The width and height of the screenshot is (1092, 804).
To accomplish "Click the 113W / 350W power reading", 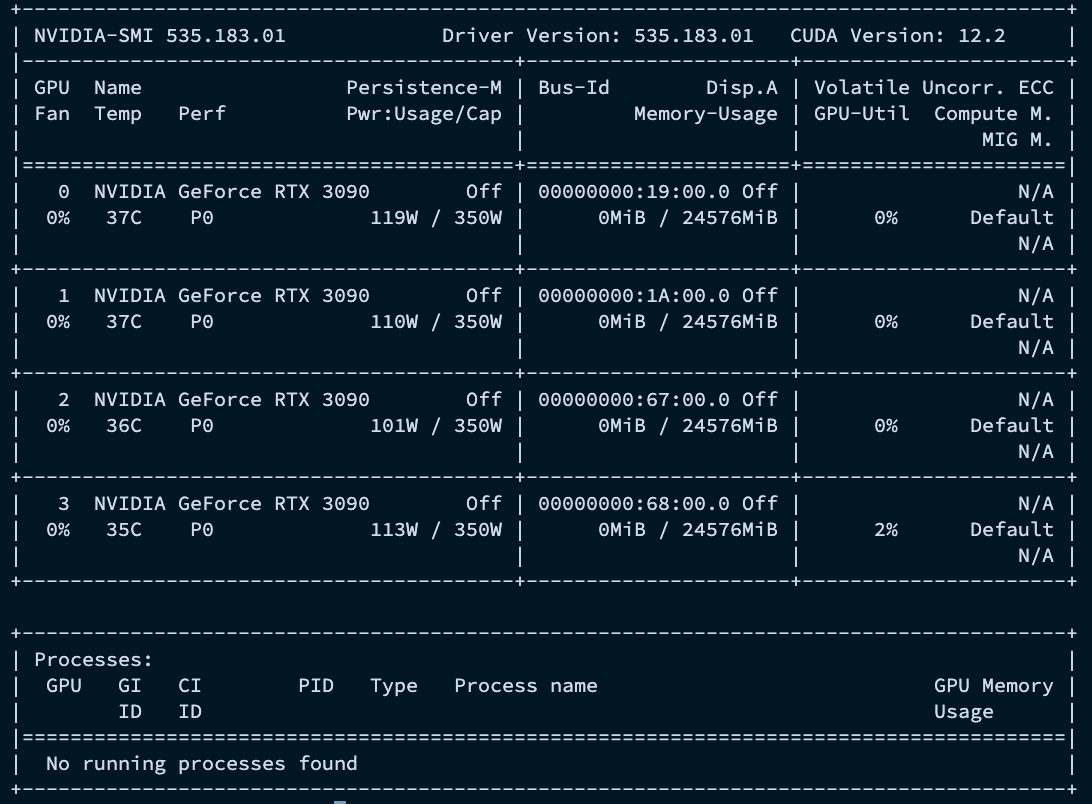I will pos(436,529).
